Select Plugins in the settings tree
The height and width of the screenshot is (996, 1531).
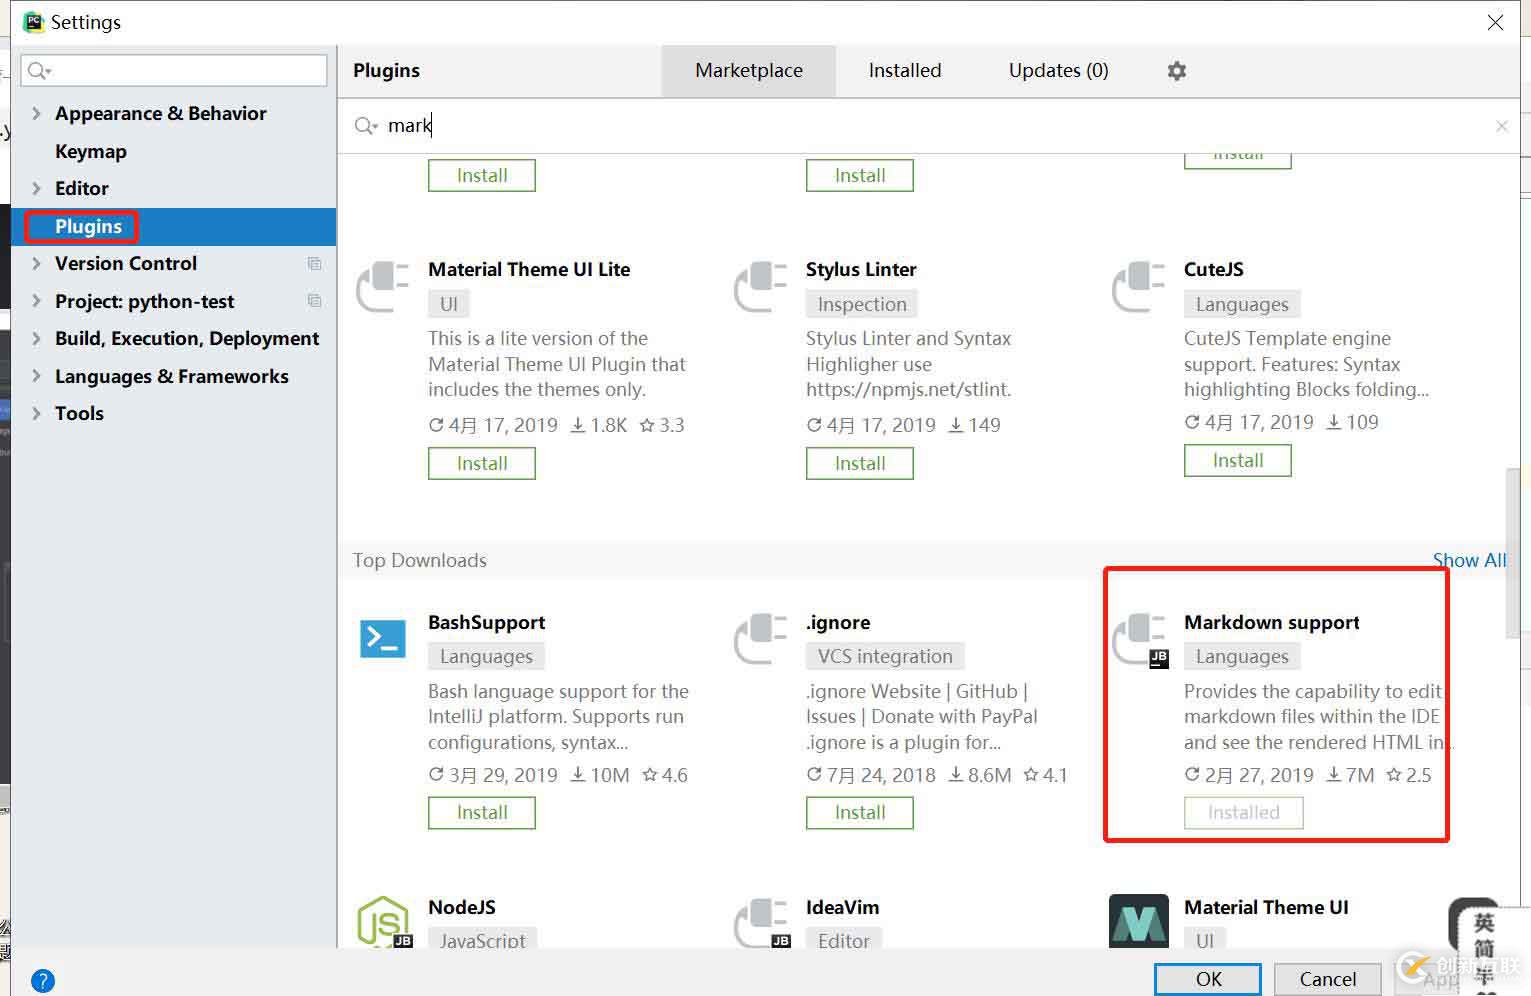click(x=174, y=227)
